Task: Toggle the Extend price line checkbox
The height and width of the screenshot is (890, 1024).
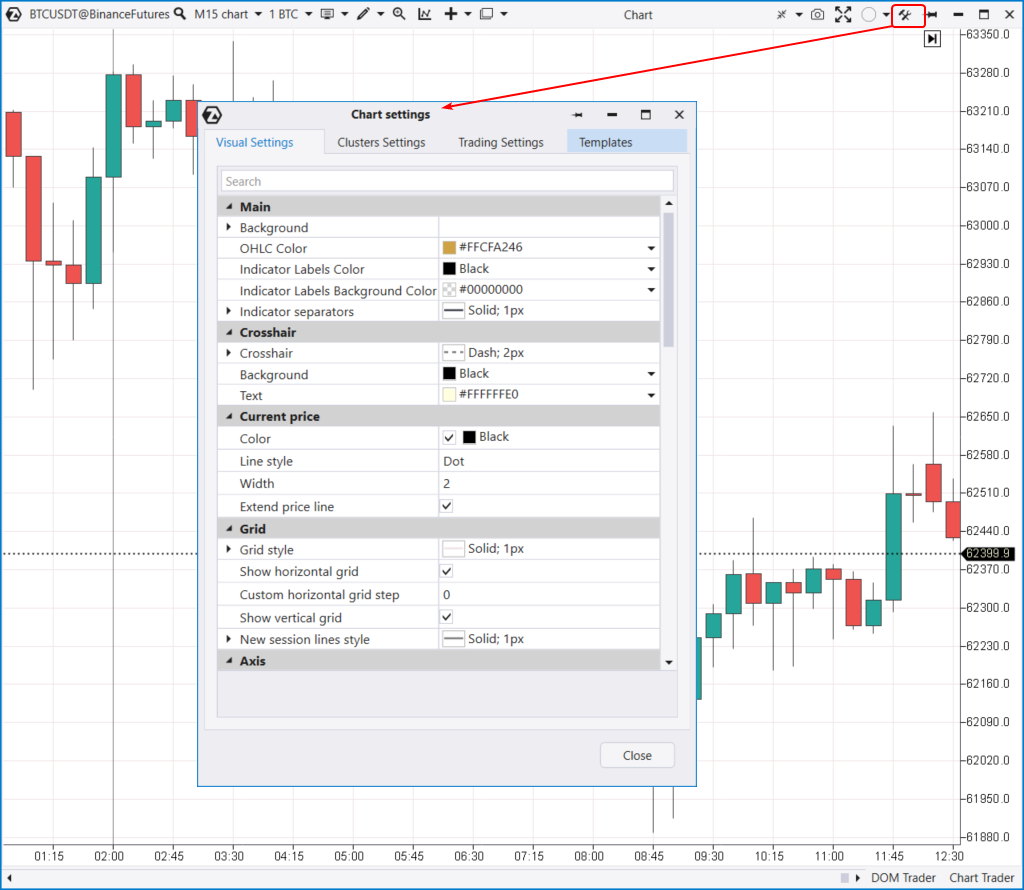Action: [x=447, y=507]
